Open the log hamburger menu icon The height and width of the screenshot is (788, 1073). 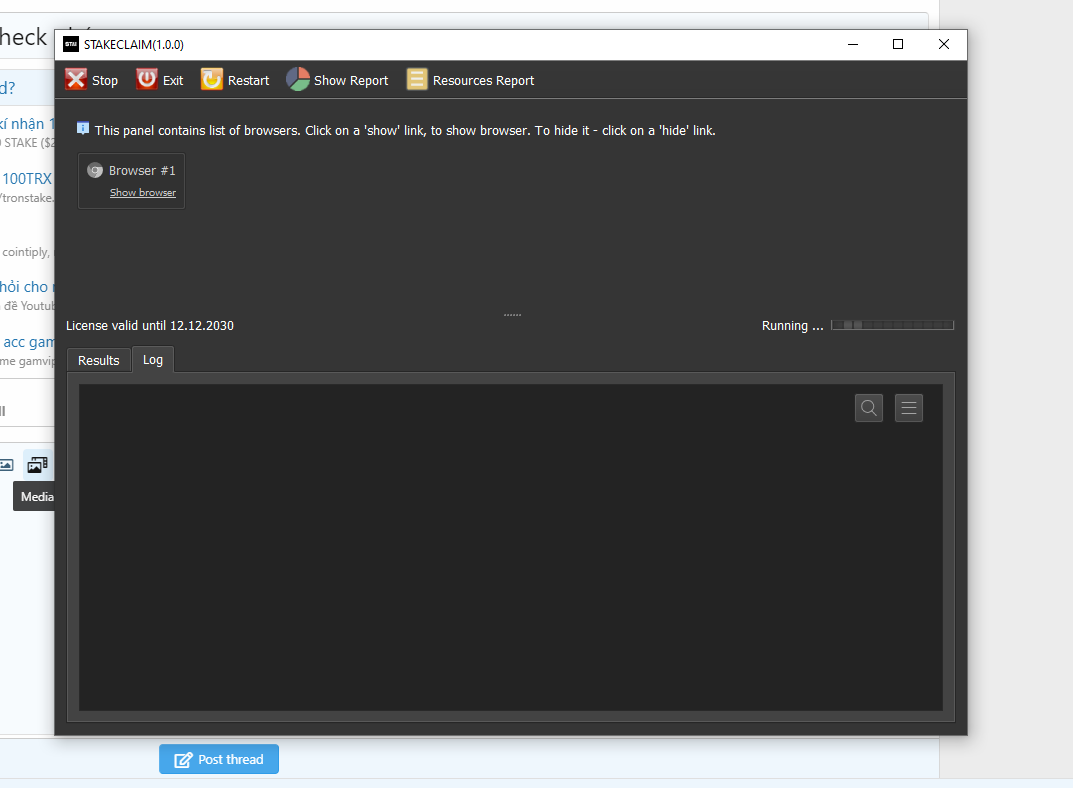(909, 408)
